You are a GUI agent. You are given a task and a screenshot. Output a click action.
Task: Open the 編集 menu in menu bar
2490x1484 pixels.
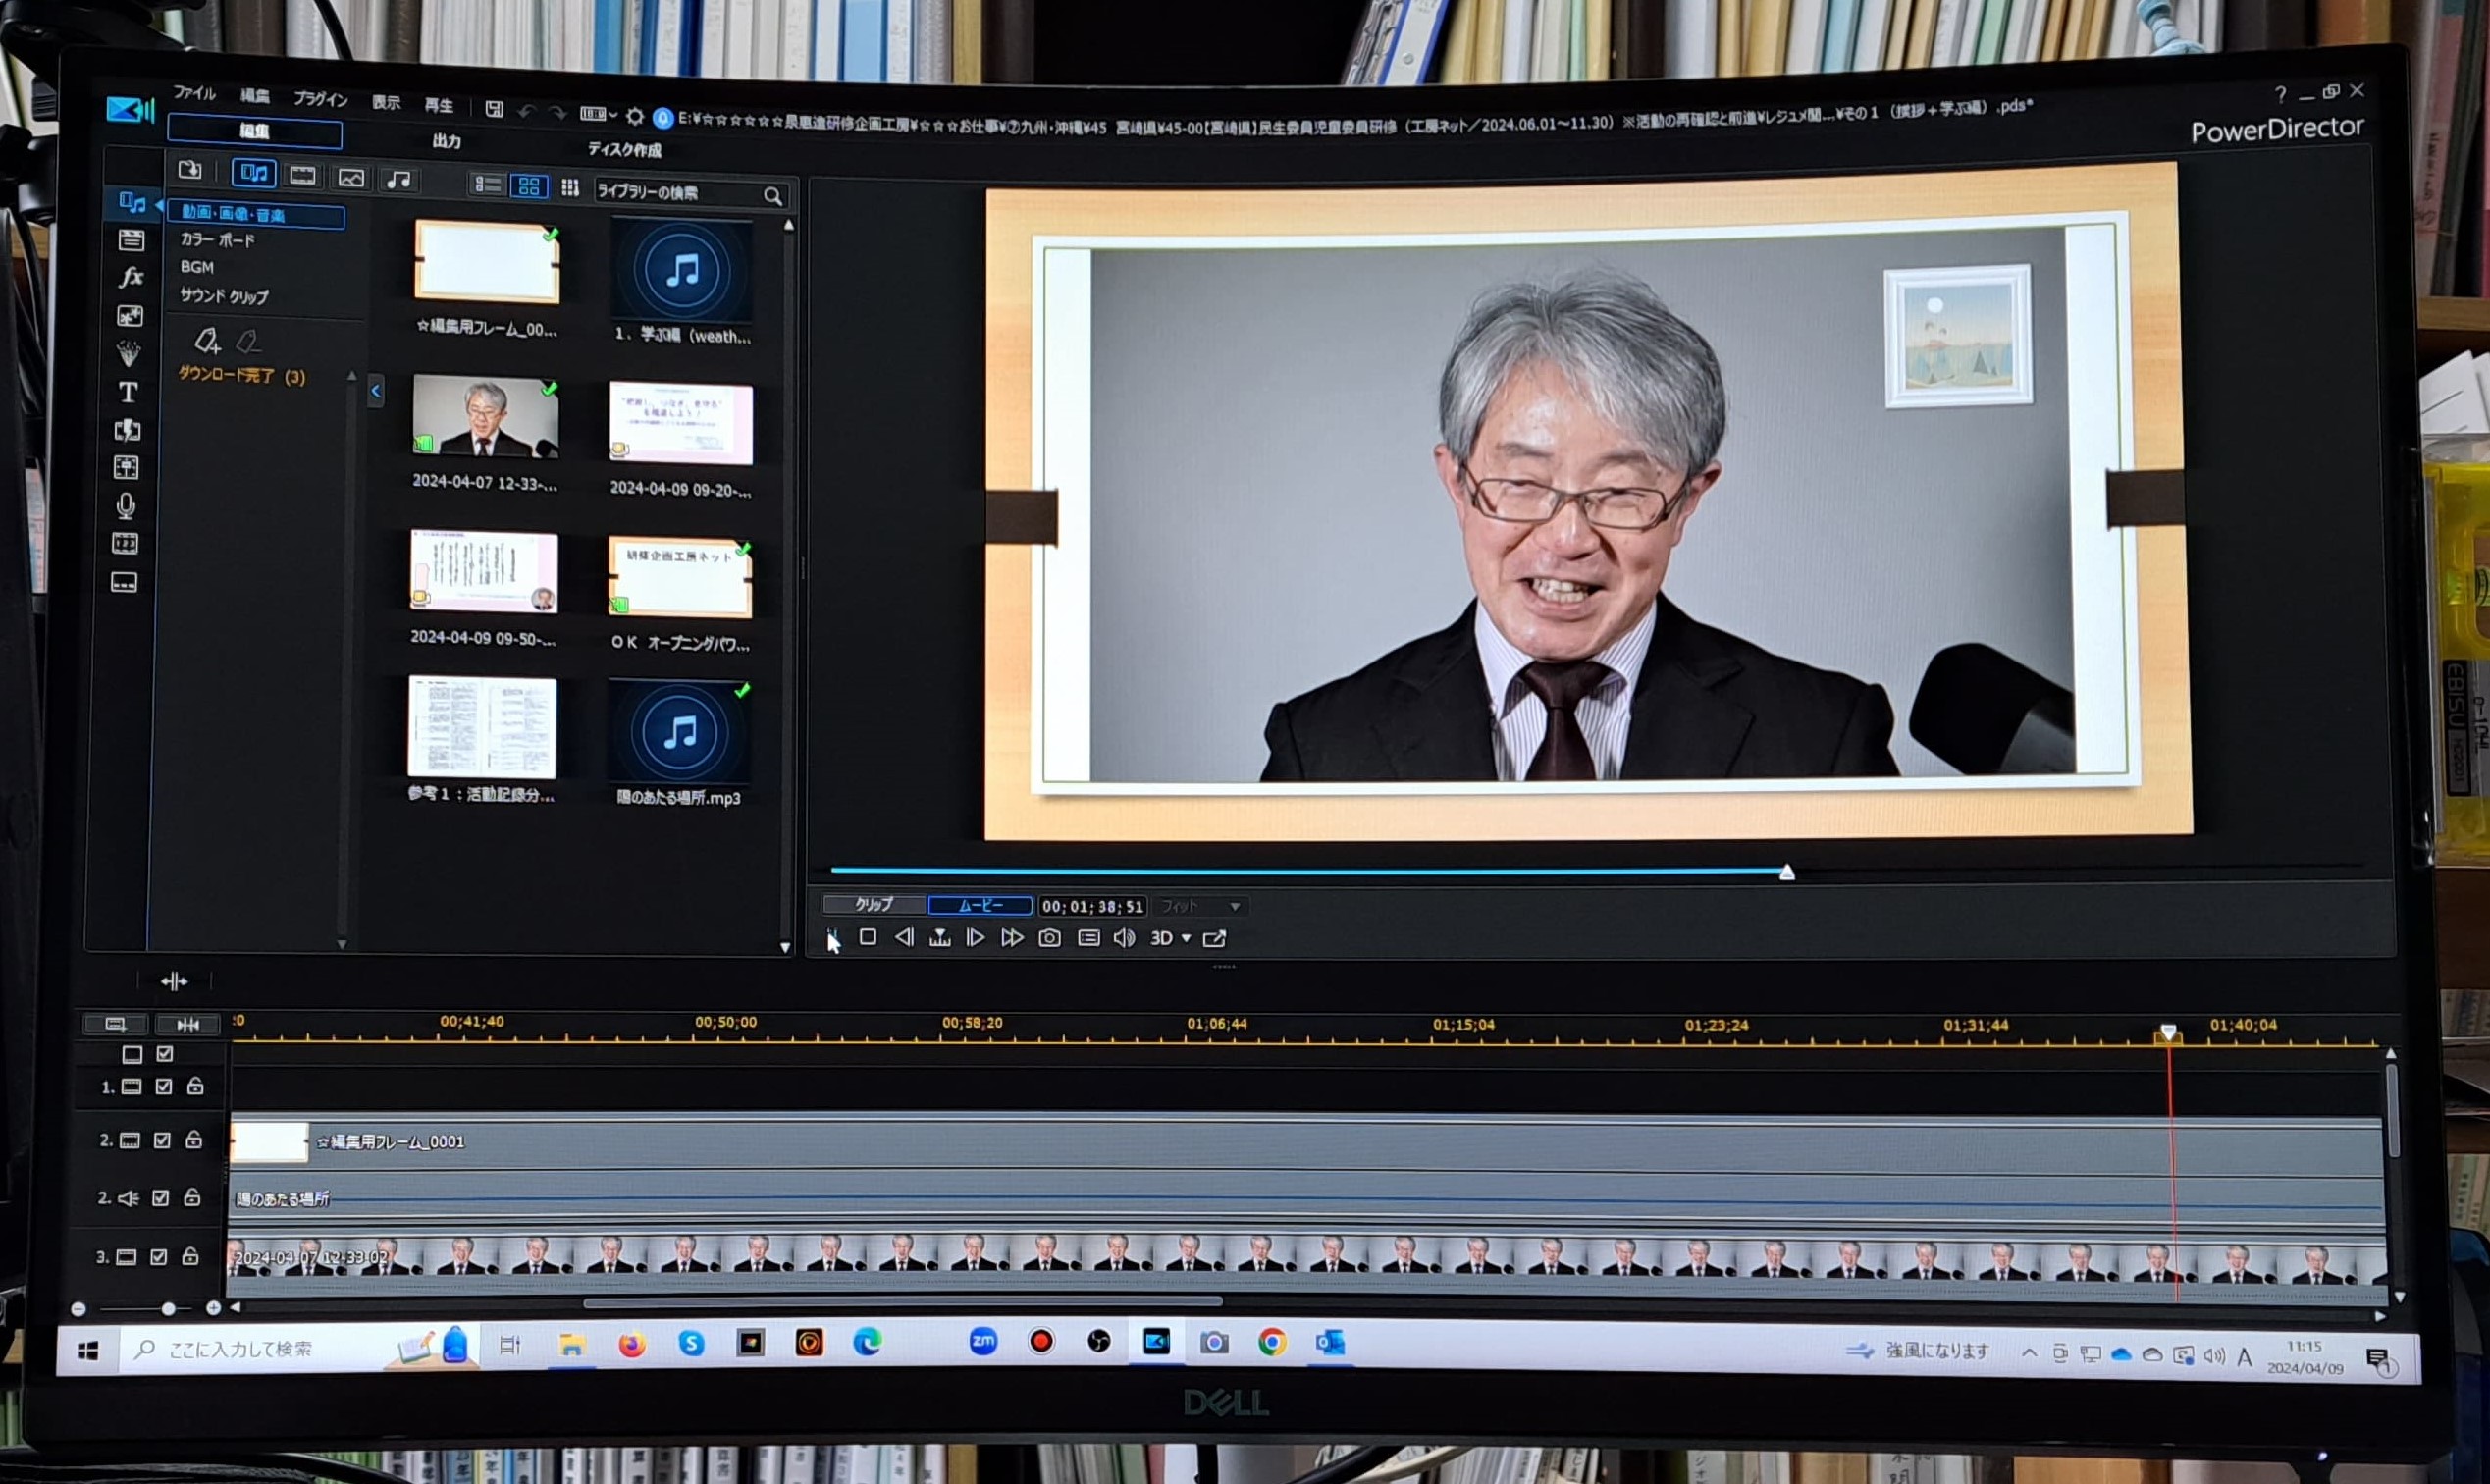[255, 96]
